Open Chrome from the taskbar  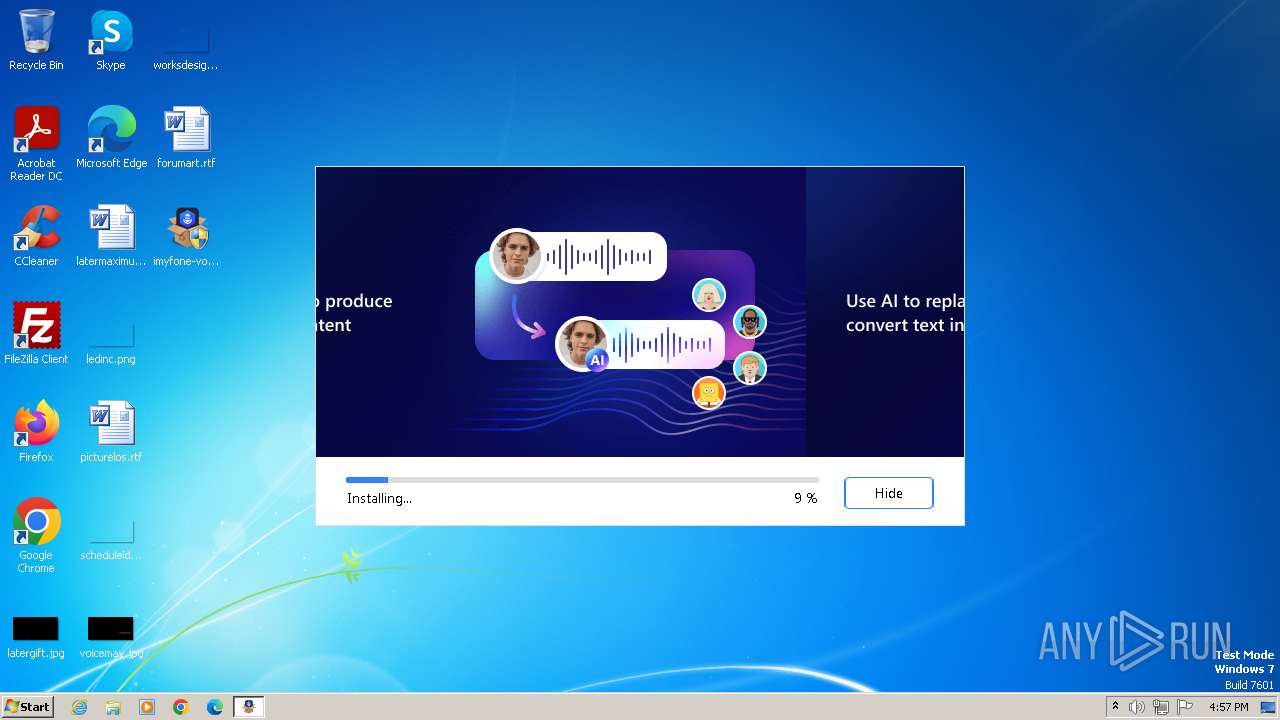181,707
